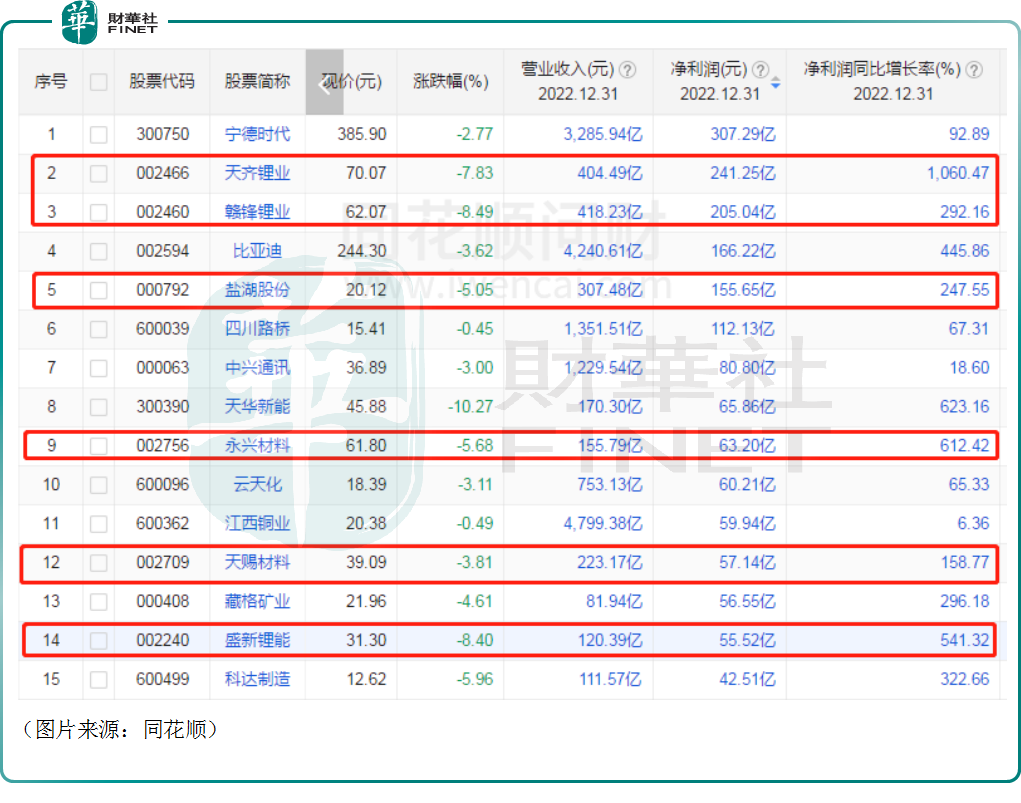1021x803 pixels.
Task: Open the 宁德时代 stock link
Action: click(257, 134)
